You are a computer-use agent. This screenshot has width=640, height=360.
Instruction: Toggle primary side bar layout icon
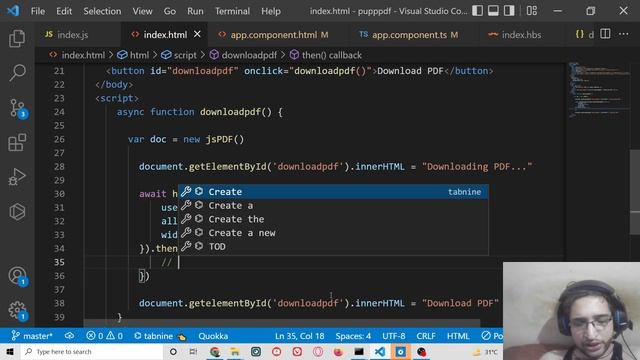[x=477, y=11]
